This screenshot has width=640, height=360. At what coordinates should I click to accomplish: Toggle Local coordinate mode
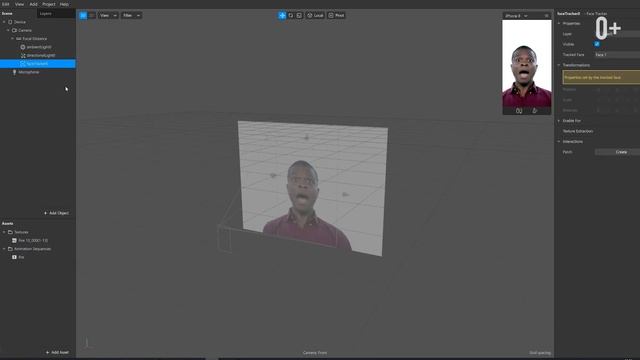coord(315,16)
